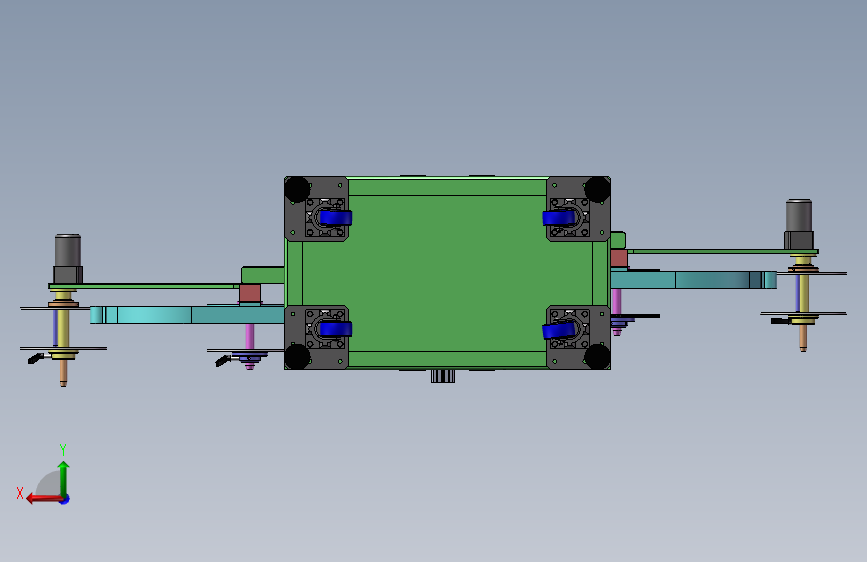The image size is (867, 562).
Task: Click the red X axis arrow of the triad
Action: coord(43,498)
